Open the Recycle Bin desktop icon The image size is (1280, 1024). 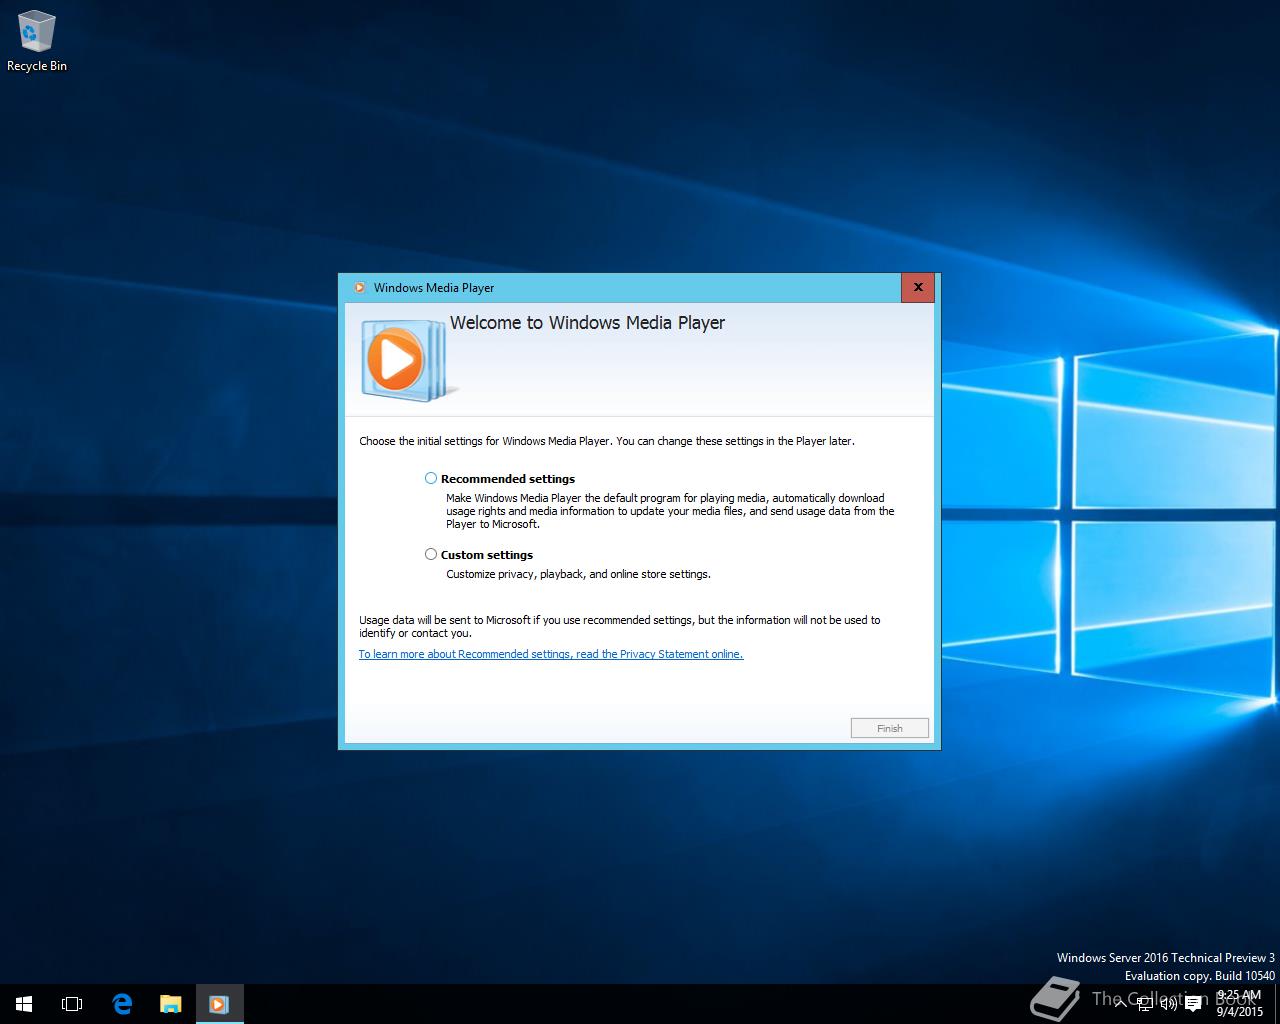click(37, 42)
